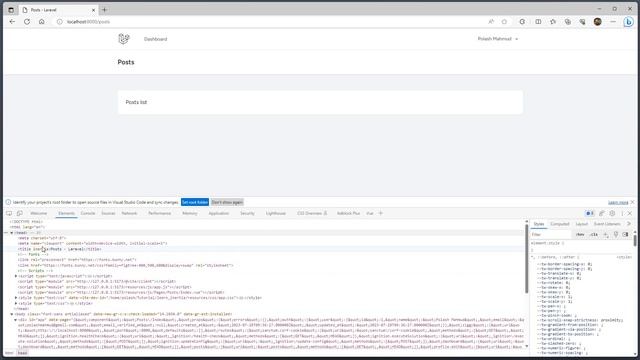Open Customize and control DevTools menu
640x360 pixels.
[x=622, y=213]
